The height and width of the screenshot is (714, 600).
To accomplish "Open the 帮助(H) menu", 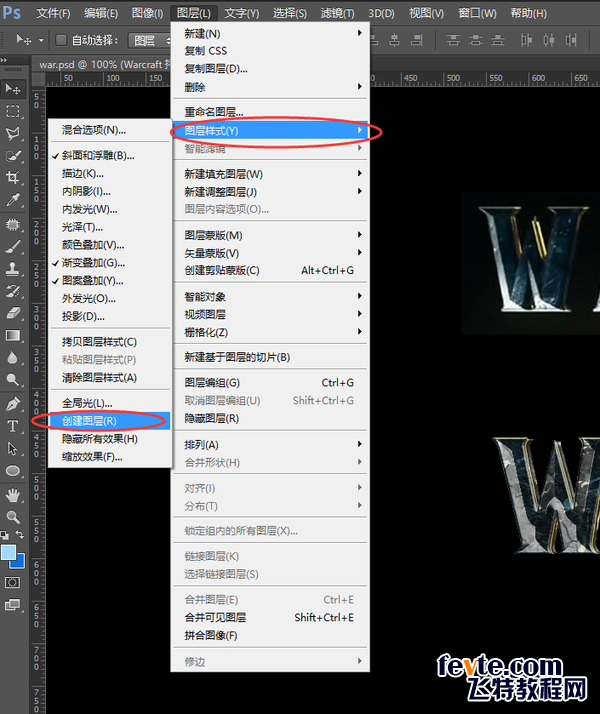I will pos(529,13).
